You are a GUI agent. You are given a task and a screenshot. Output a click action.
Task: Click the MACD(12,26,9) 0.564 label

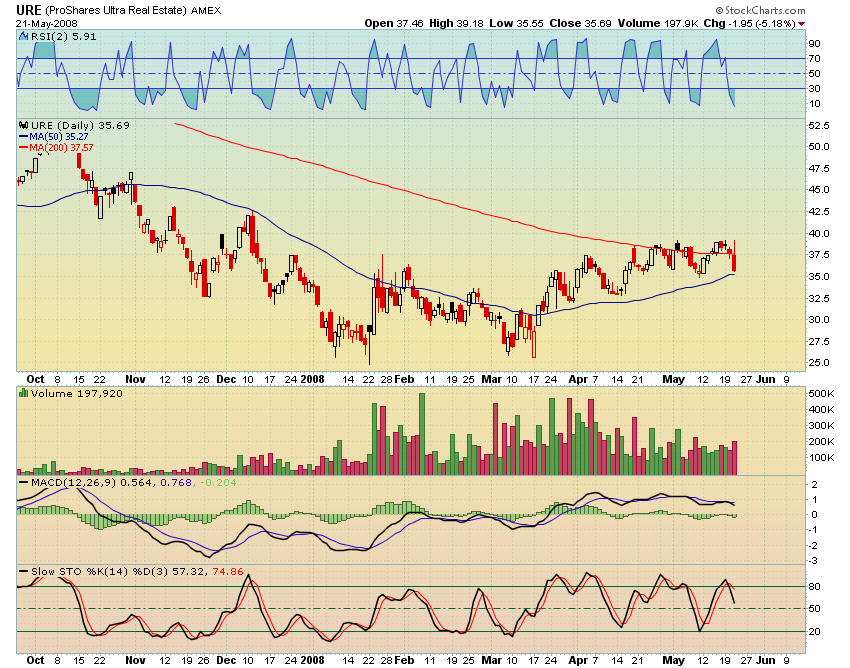(x=92, y=482)
